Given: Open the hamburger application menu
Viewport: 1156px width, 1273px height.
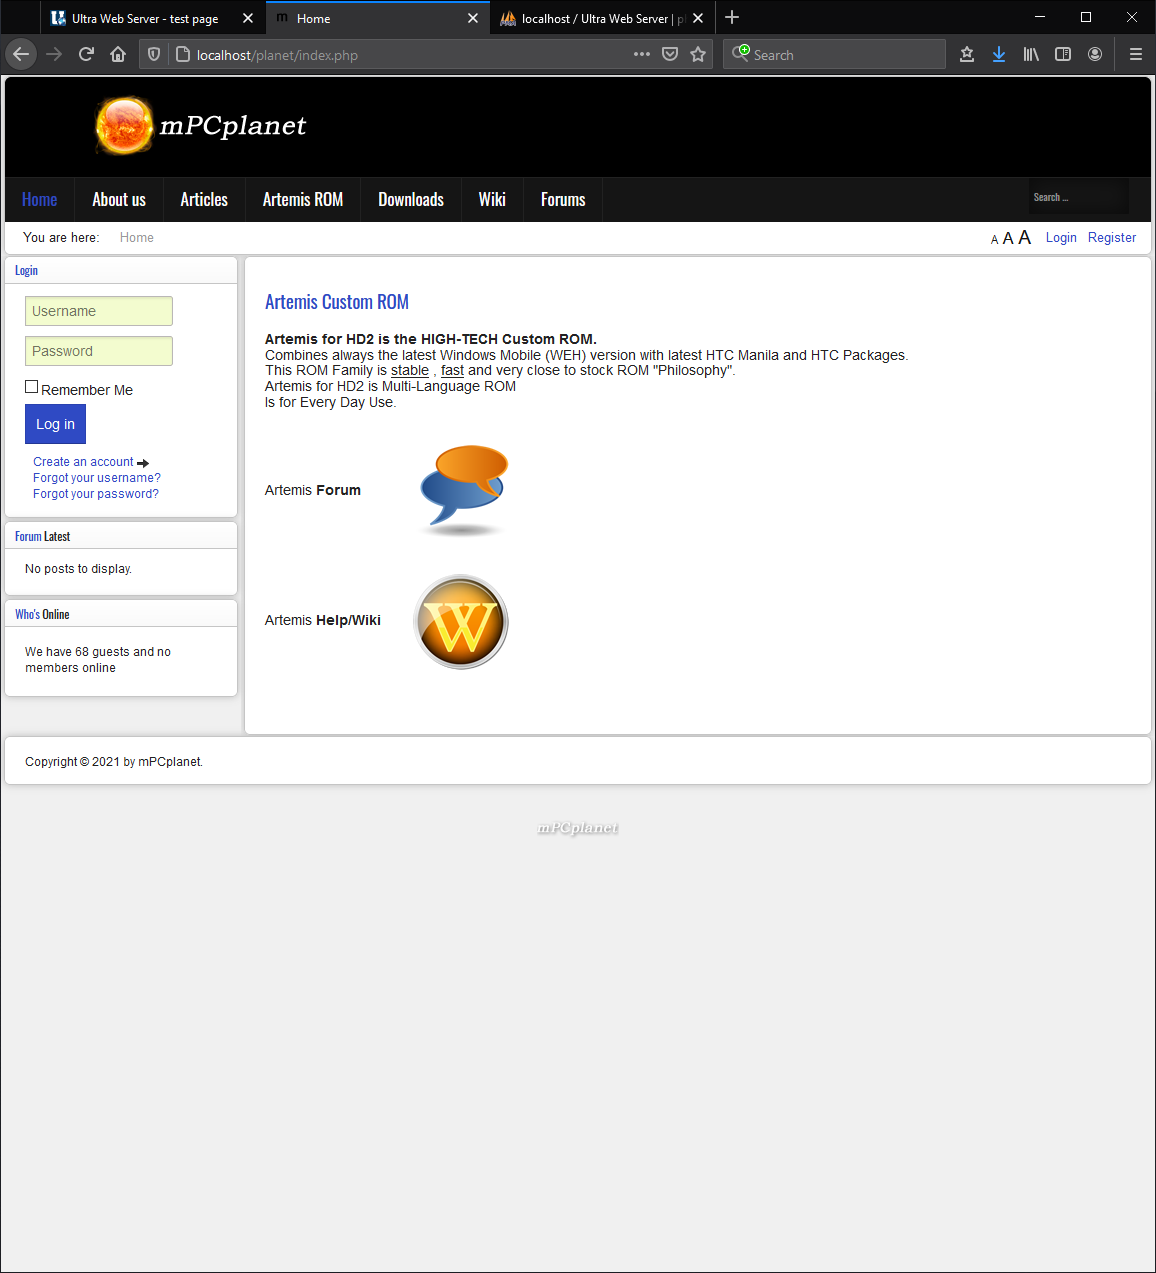Looking at the screenshot, I should point(1136,54).
